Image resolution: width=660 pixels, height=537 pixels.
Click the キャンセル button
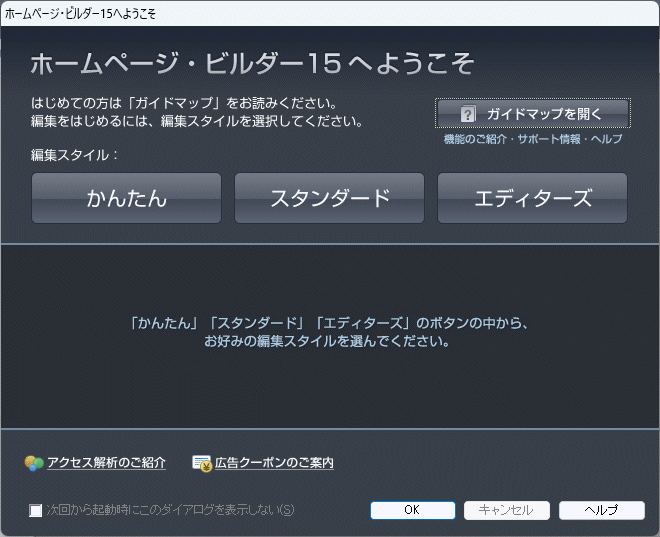point(507,510)
